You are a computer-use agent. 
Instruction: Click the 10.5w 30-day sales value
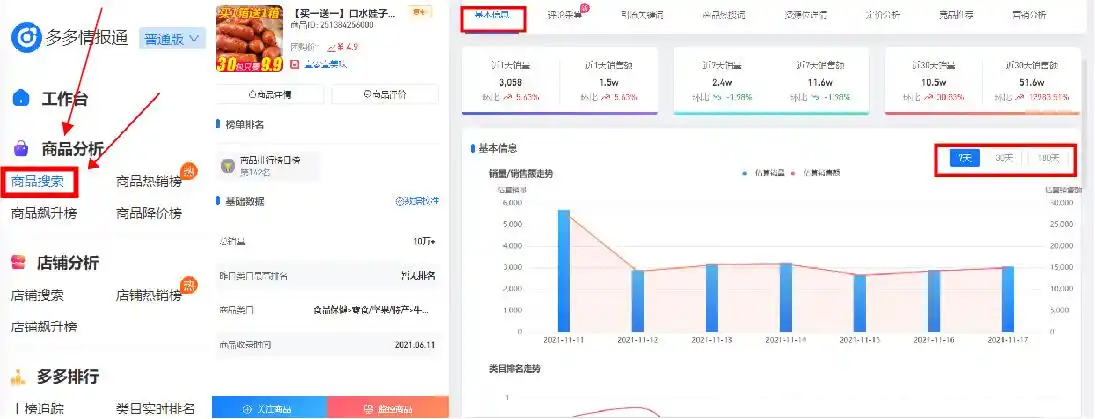click(x=934, y=82)
